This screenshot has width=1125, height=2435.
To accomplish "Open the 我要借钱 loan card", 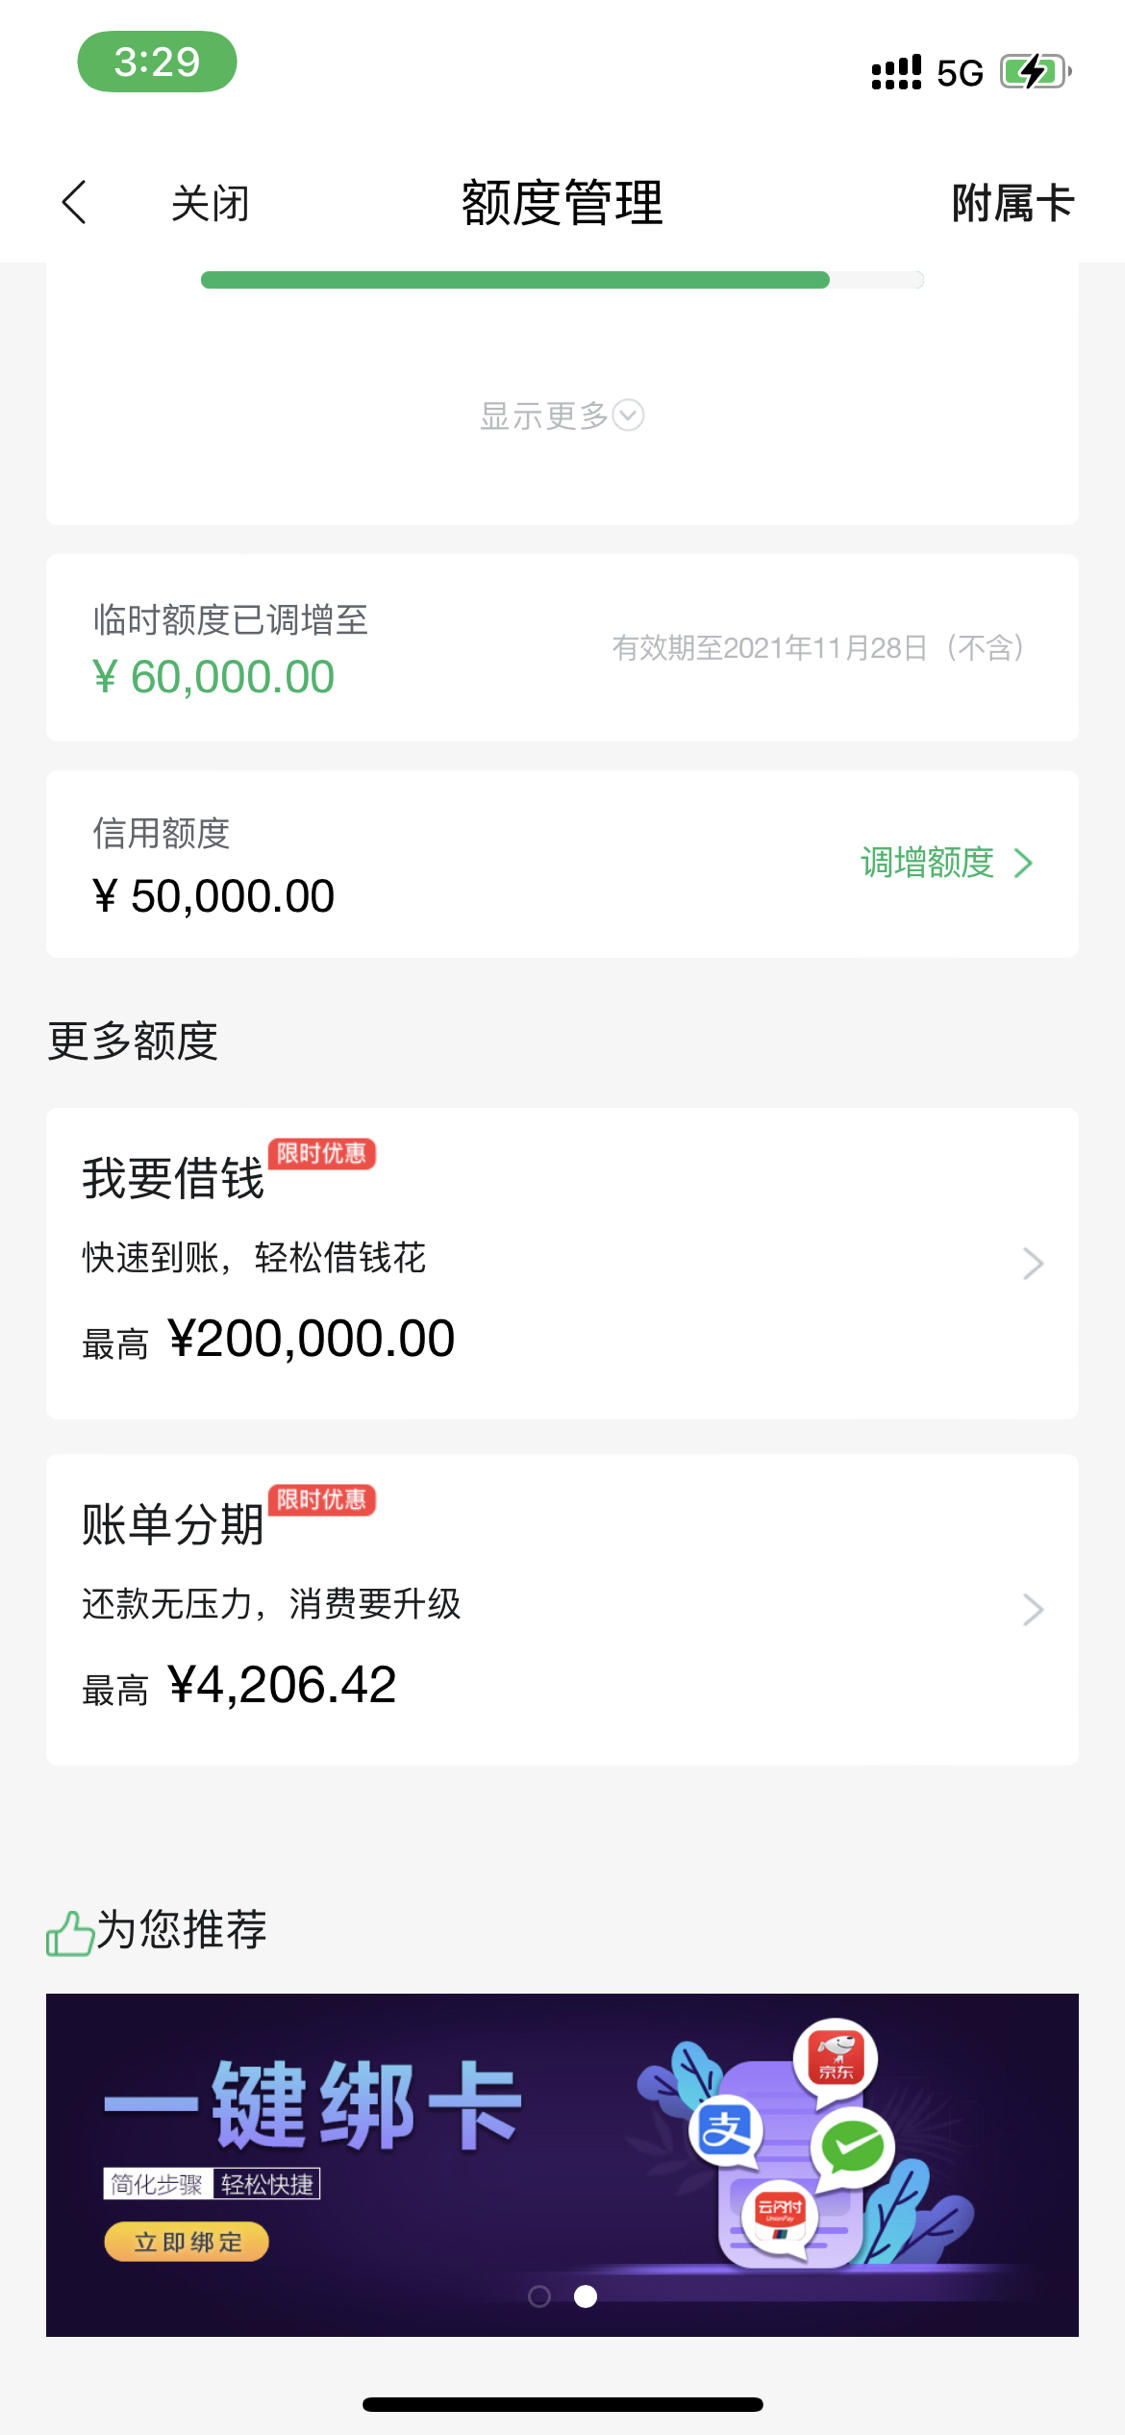I will [x=562, y=1263].
